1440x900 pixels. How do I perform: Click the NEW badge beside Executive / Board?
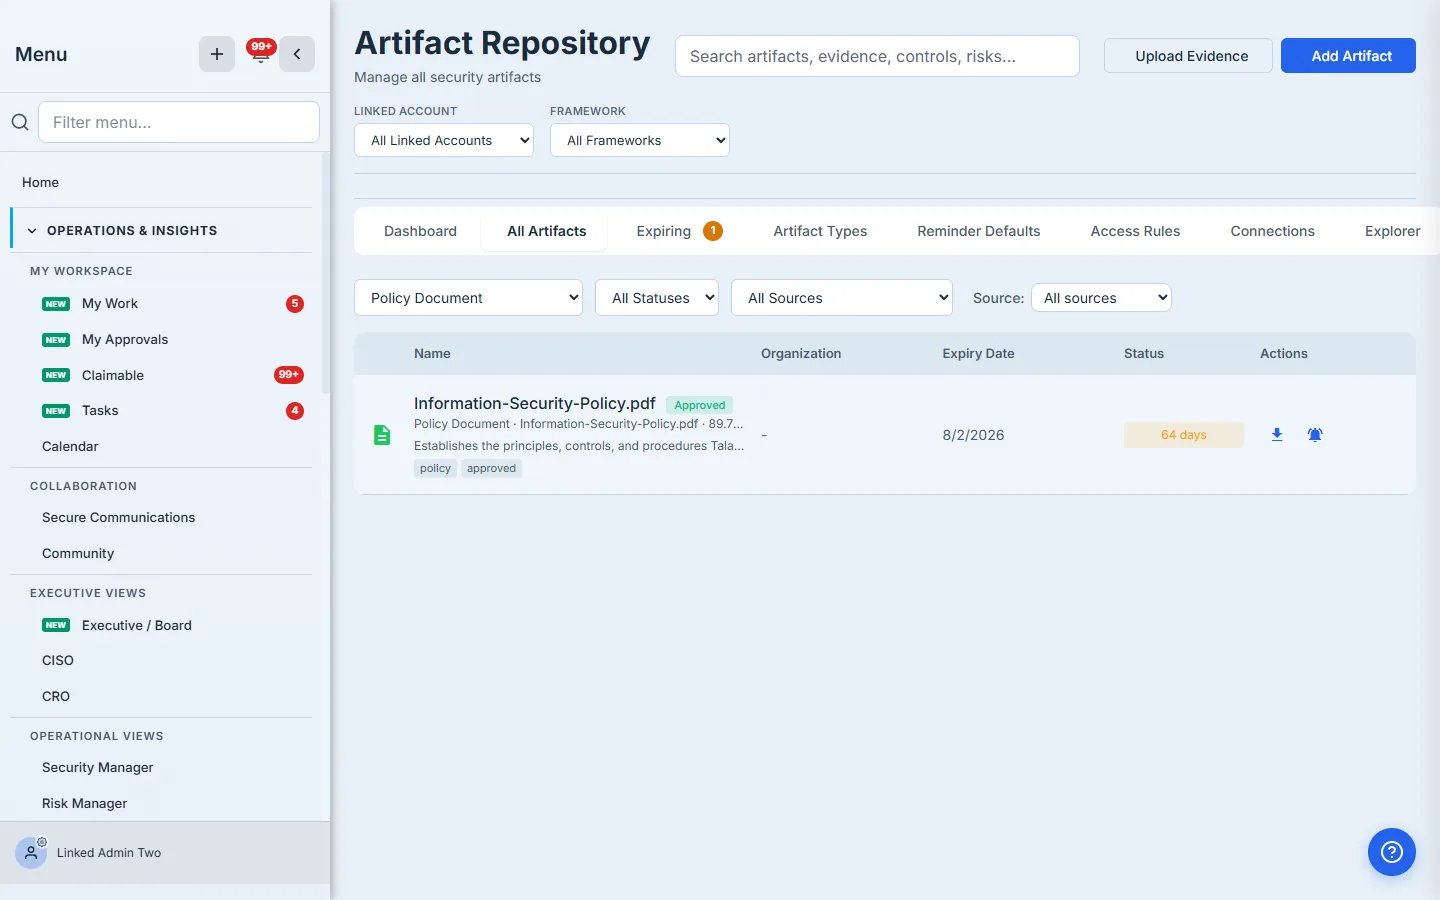click(x=56, y=625)
